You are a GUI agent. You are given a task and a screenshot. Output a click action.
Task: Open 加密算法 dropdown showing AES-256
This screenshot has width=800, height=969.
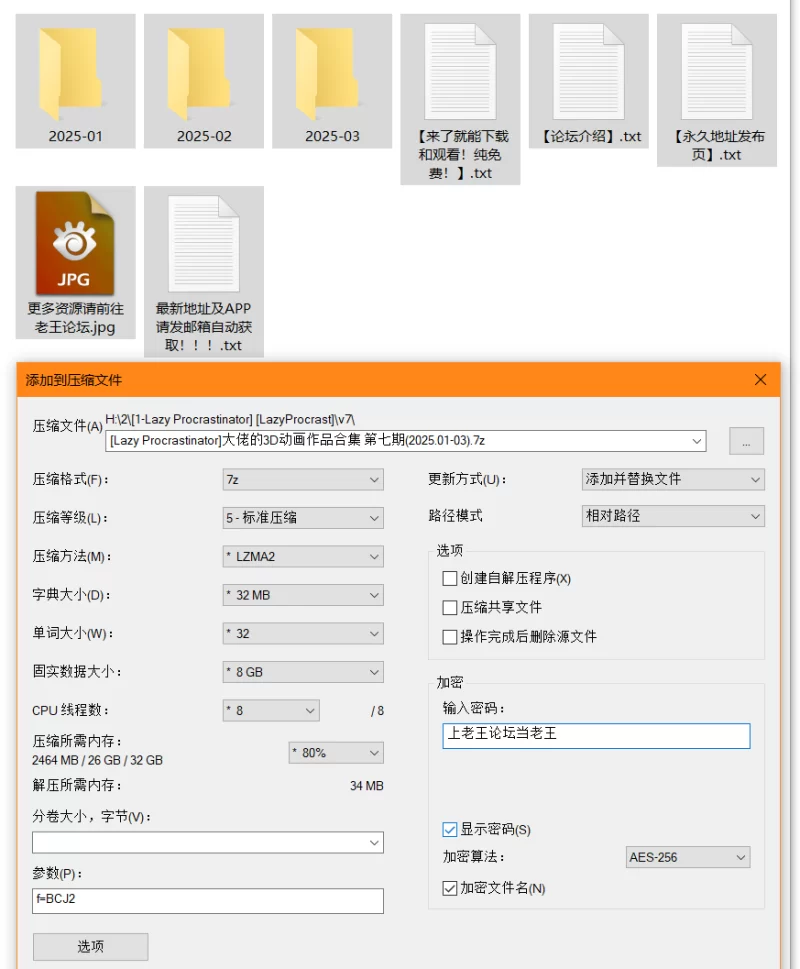click(x=688, y=857)
